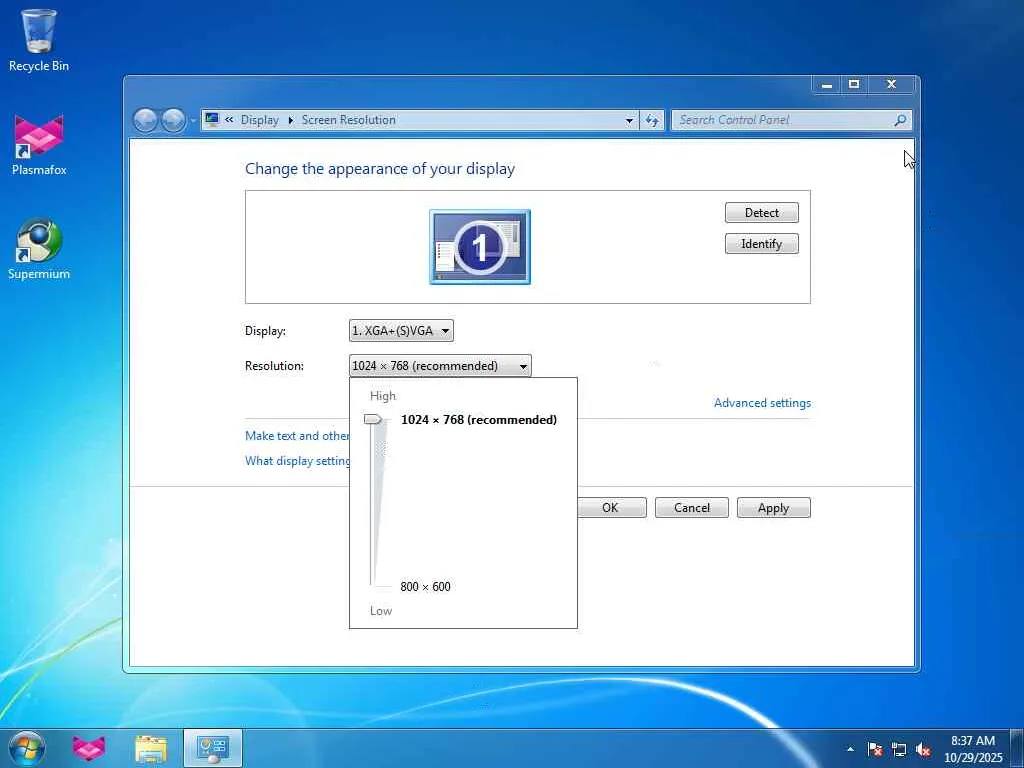Click the Control Panel taskbar button

213,748
